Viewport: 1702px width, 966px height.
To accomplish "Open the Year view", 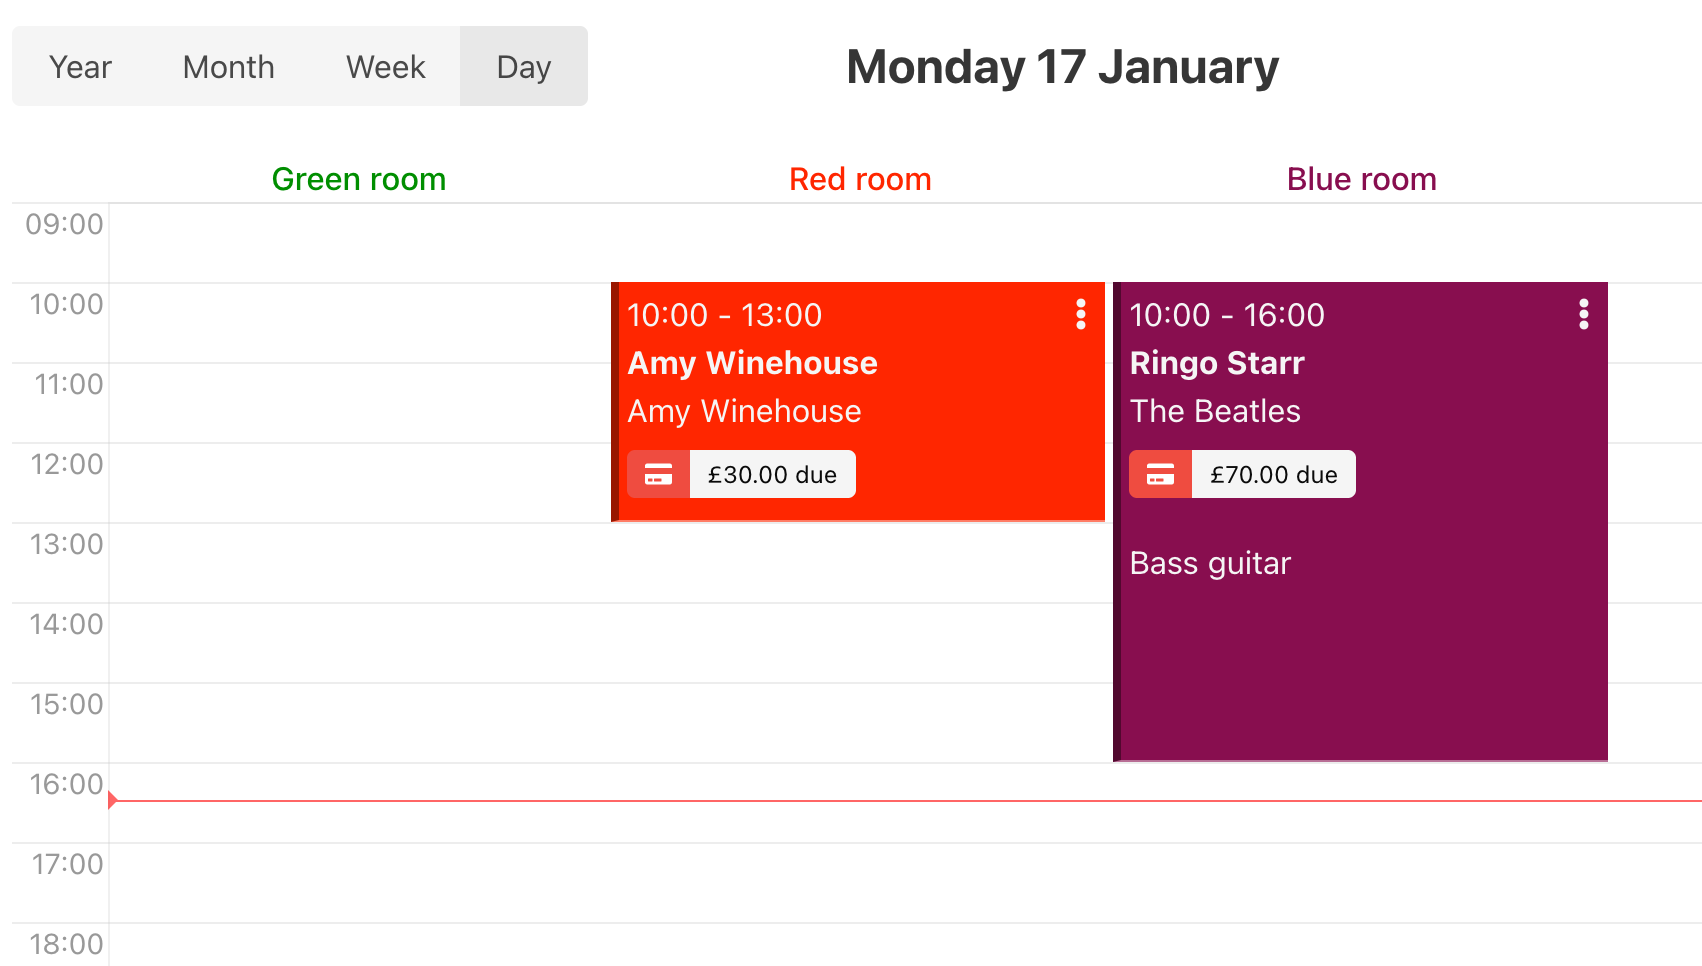I will [x=80, y=66].
